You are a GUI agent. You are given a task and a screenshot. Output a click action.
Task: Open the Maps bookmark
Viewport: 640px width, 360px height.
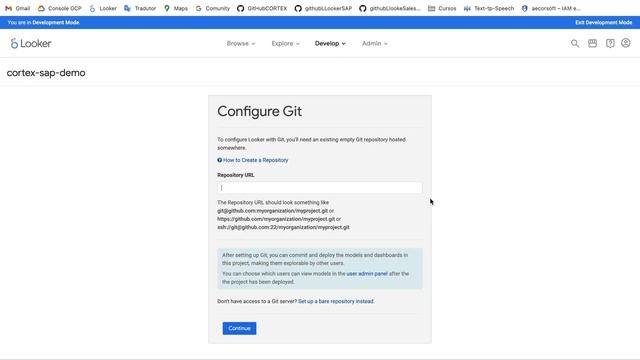point(176,8)
